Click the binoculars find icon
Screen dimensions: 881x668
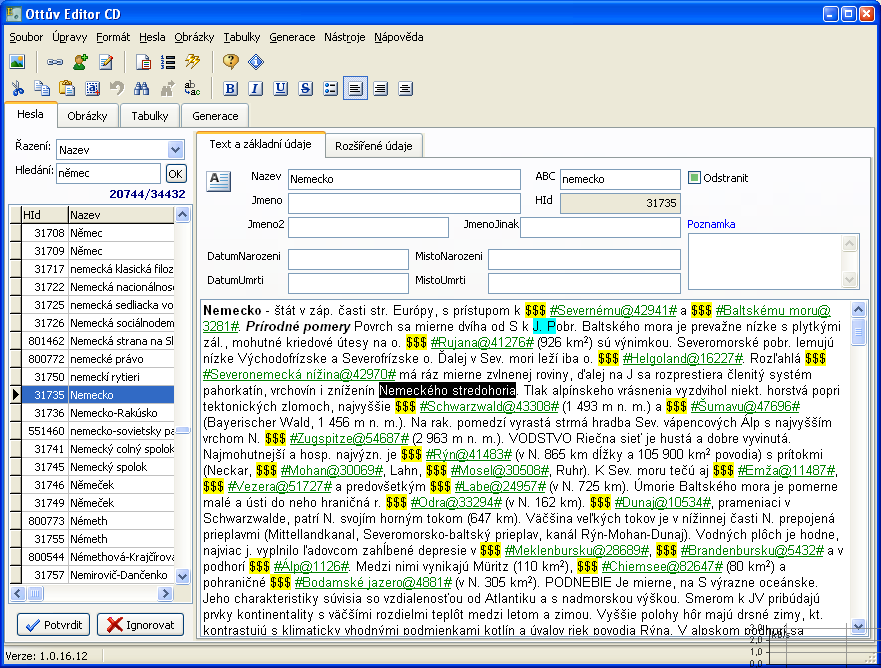(141, 88)
